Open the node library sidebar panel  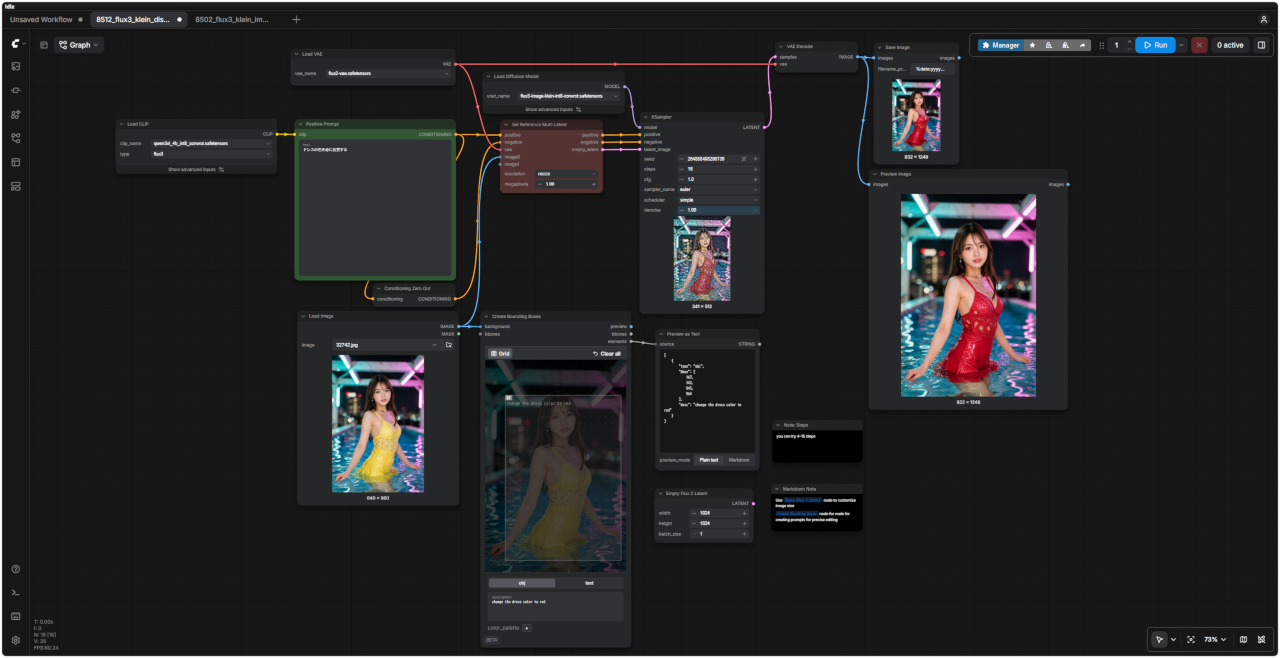(x=16, y=90)
